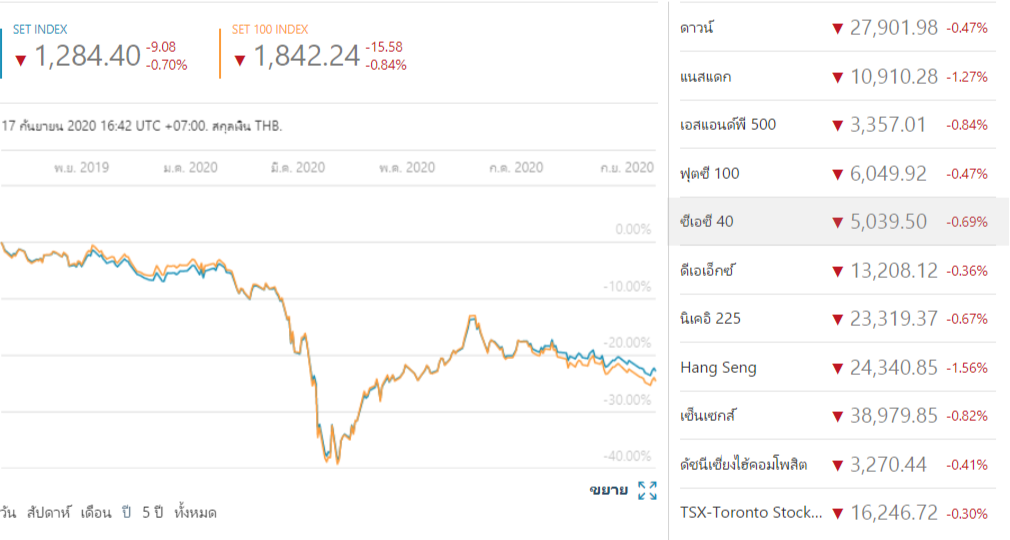Open the SET 100 INDEX title link
Viewport: 1010px width, 540px height.
pos(270,30)
